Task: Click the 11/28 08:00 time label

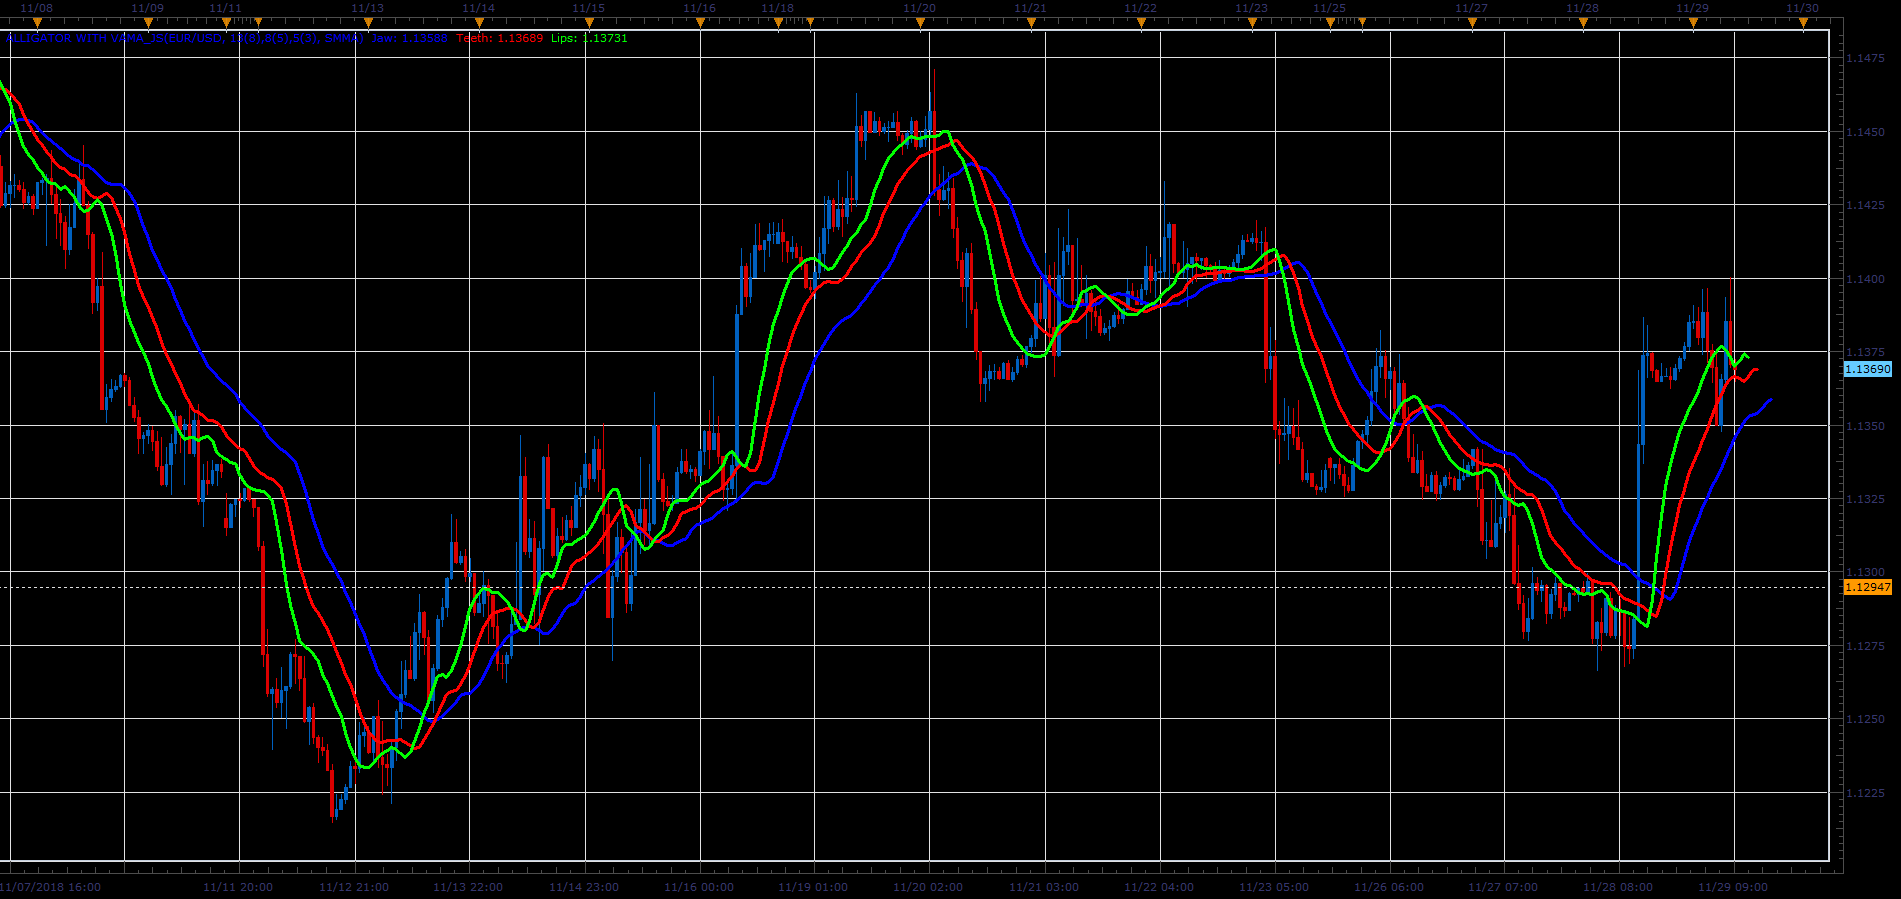Action: tap(1618, 887)
